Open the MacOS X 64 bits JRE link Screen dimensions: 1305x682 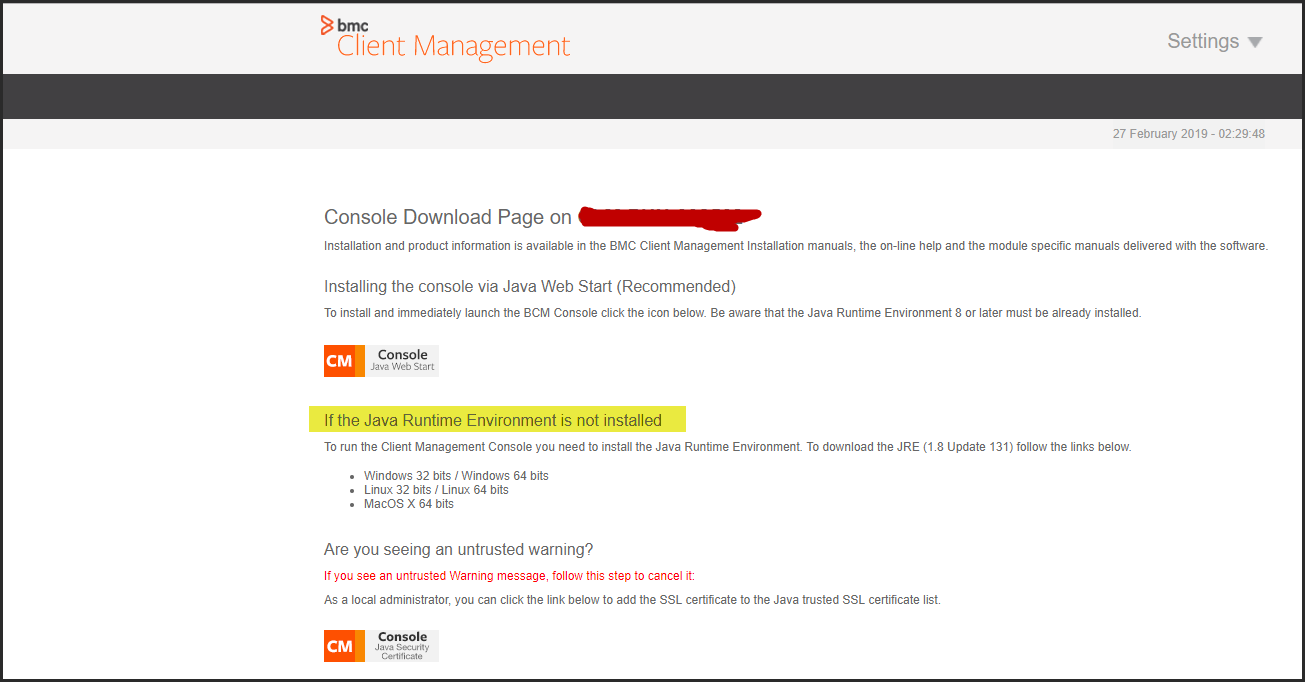(409, 504)
